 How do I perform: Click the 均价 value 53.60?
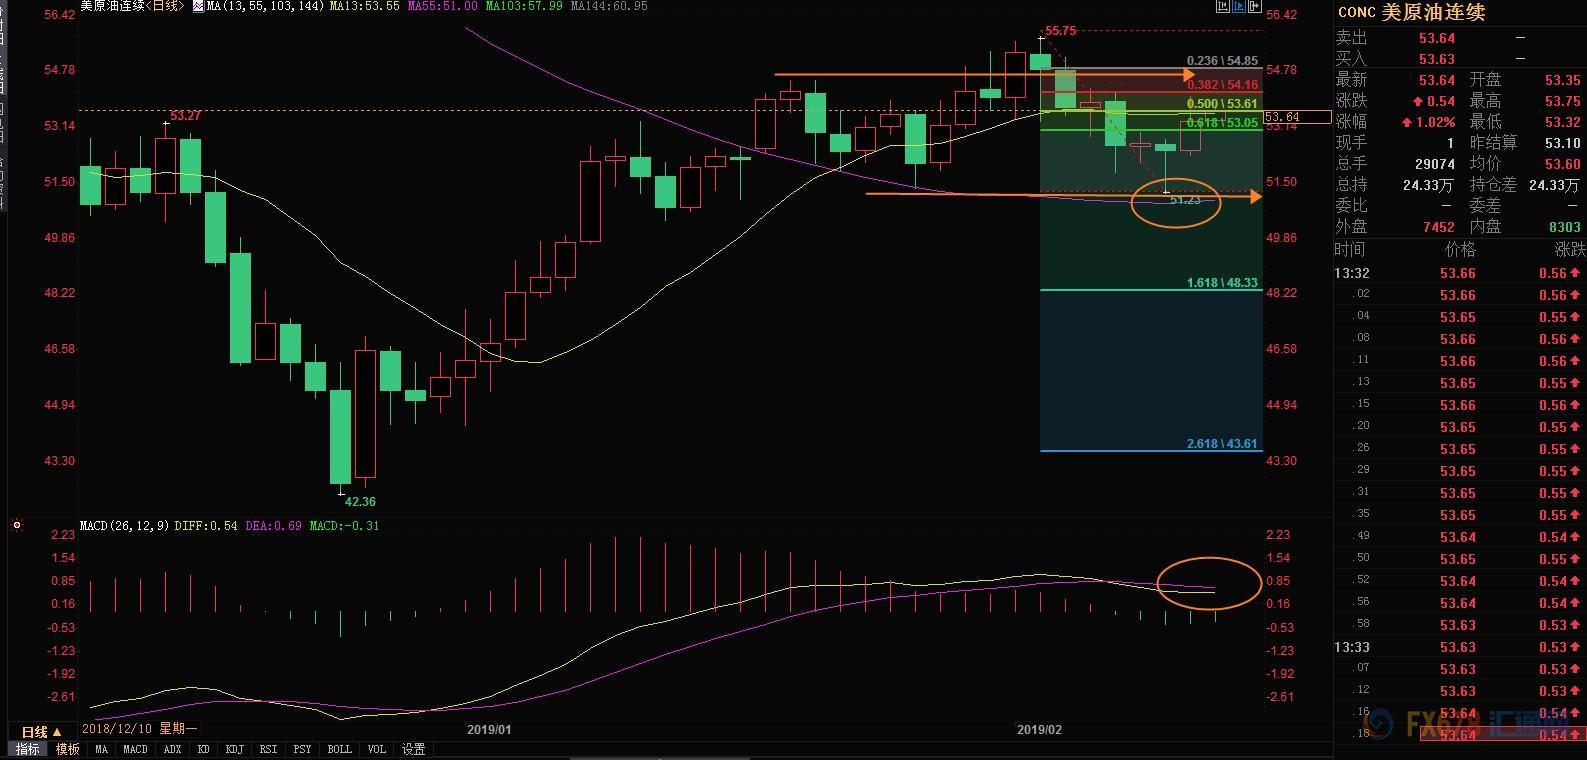click(x=1562, y=164)
